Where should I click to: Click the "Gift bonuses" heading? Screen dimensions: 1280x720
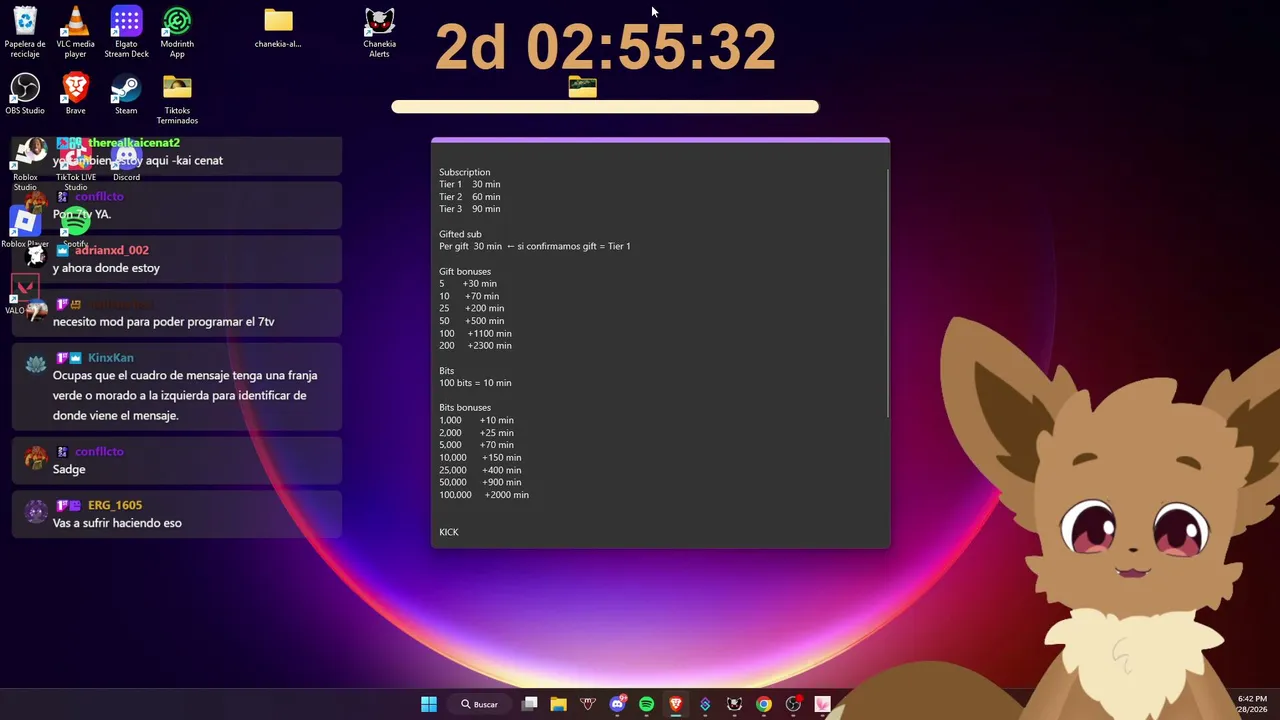(465, 271)
